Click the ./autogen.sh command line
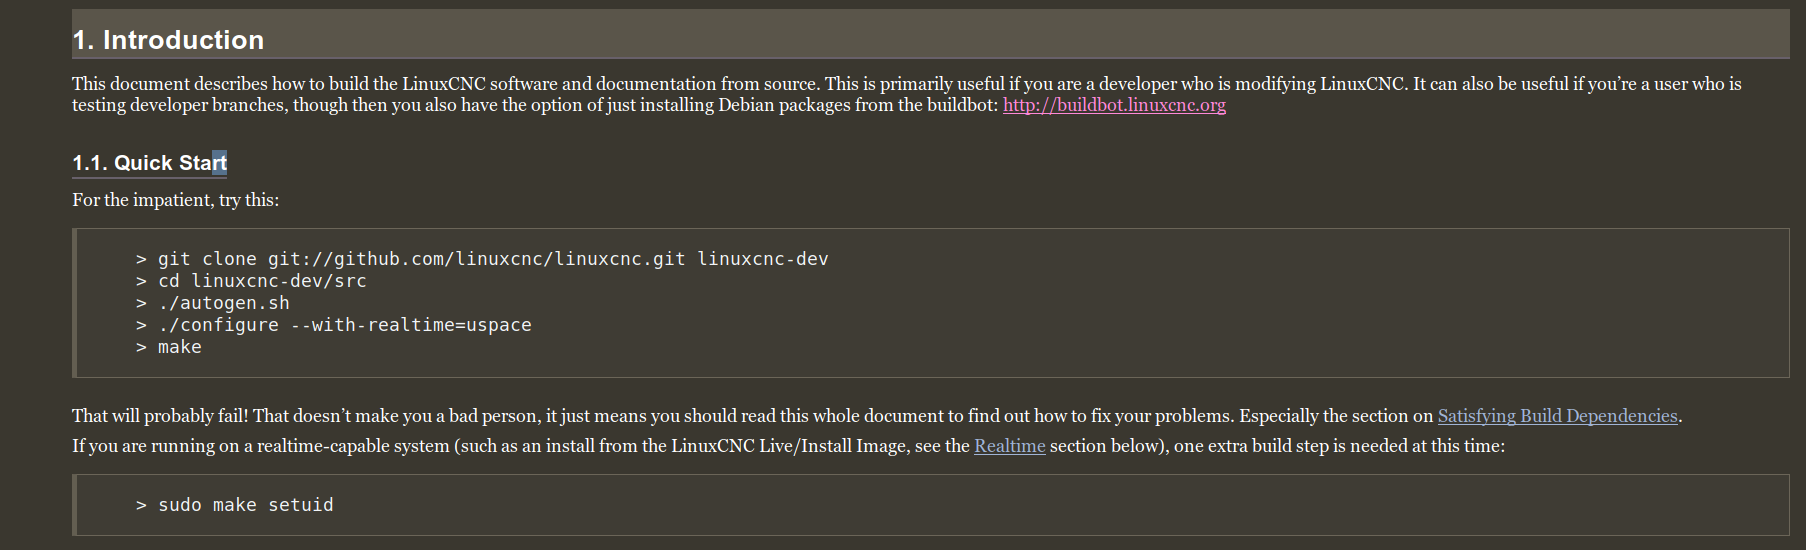 pos(213,303)
